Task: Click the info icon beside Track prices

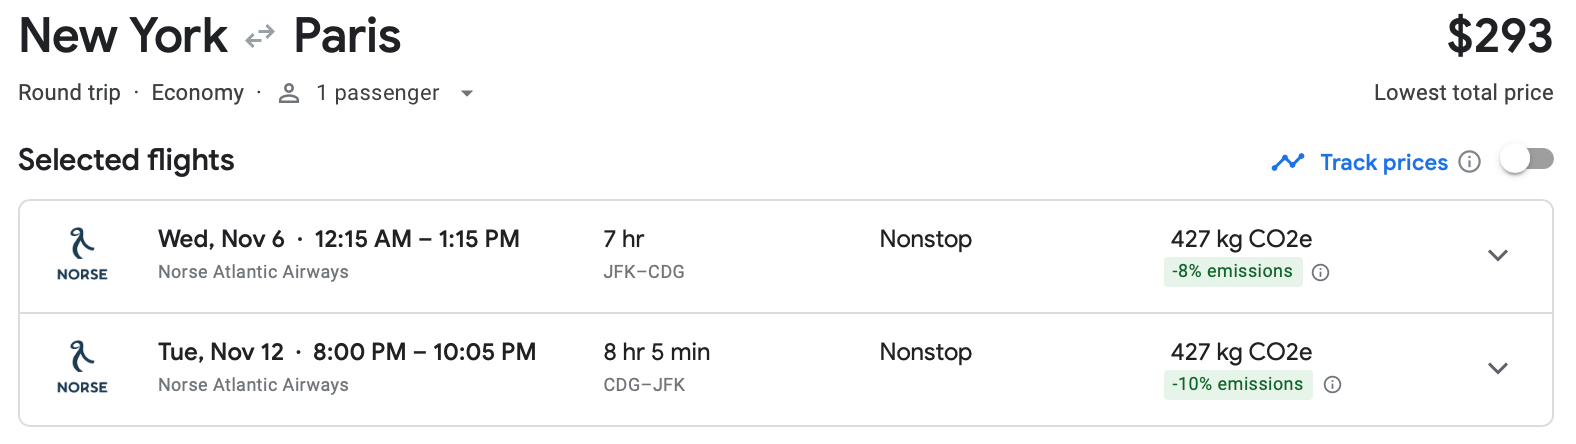Action: click(x=1469, y=162)
